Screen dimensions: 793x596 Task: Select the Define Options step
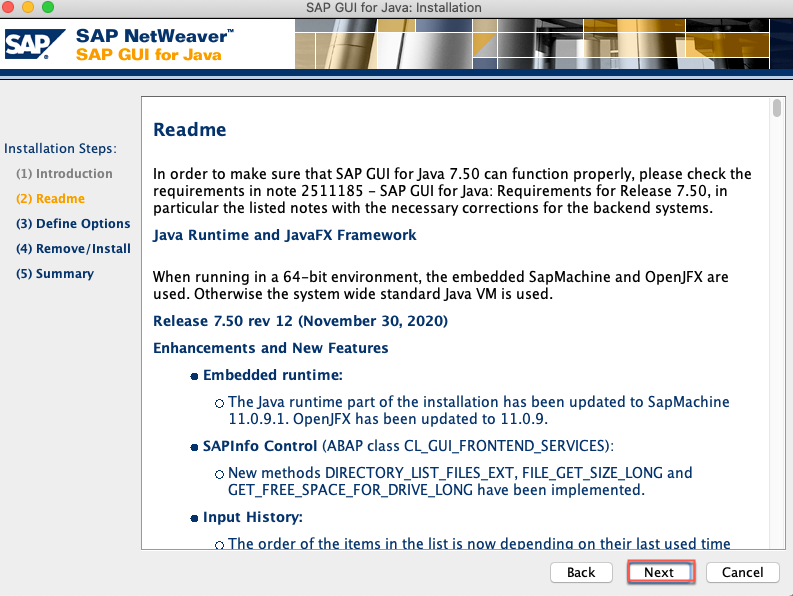coord(73,224)
